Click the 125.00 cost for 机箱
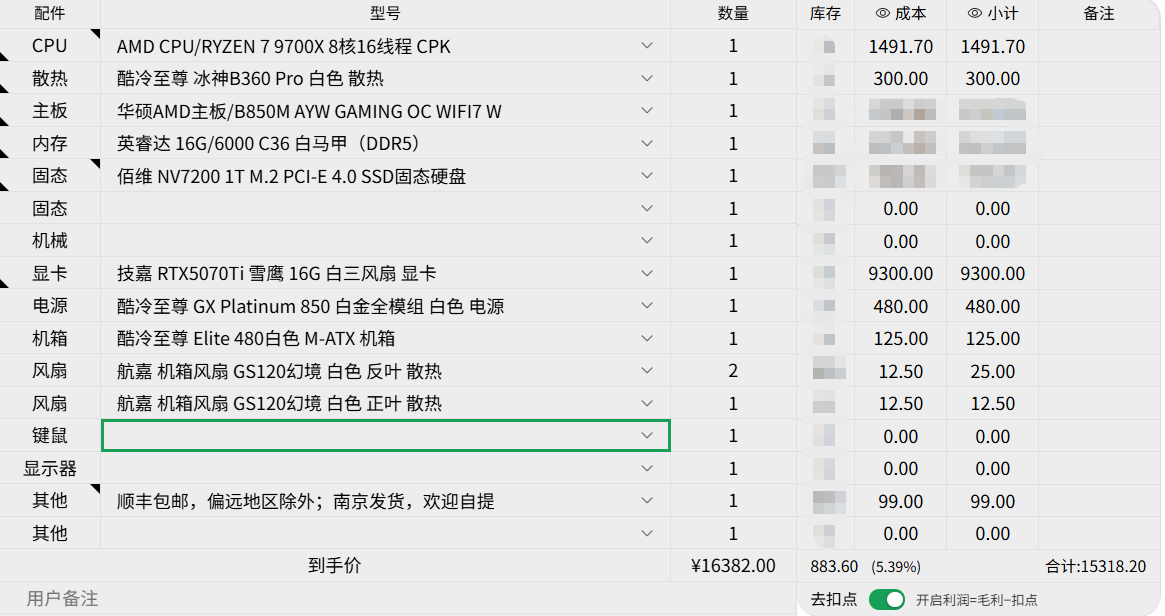 coord(900,339)
